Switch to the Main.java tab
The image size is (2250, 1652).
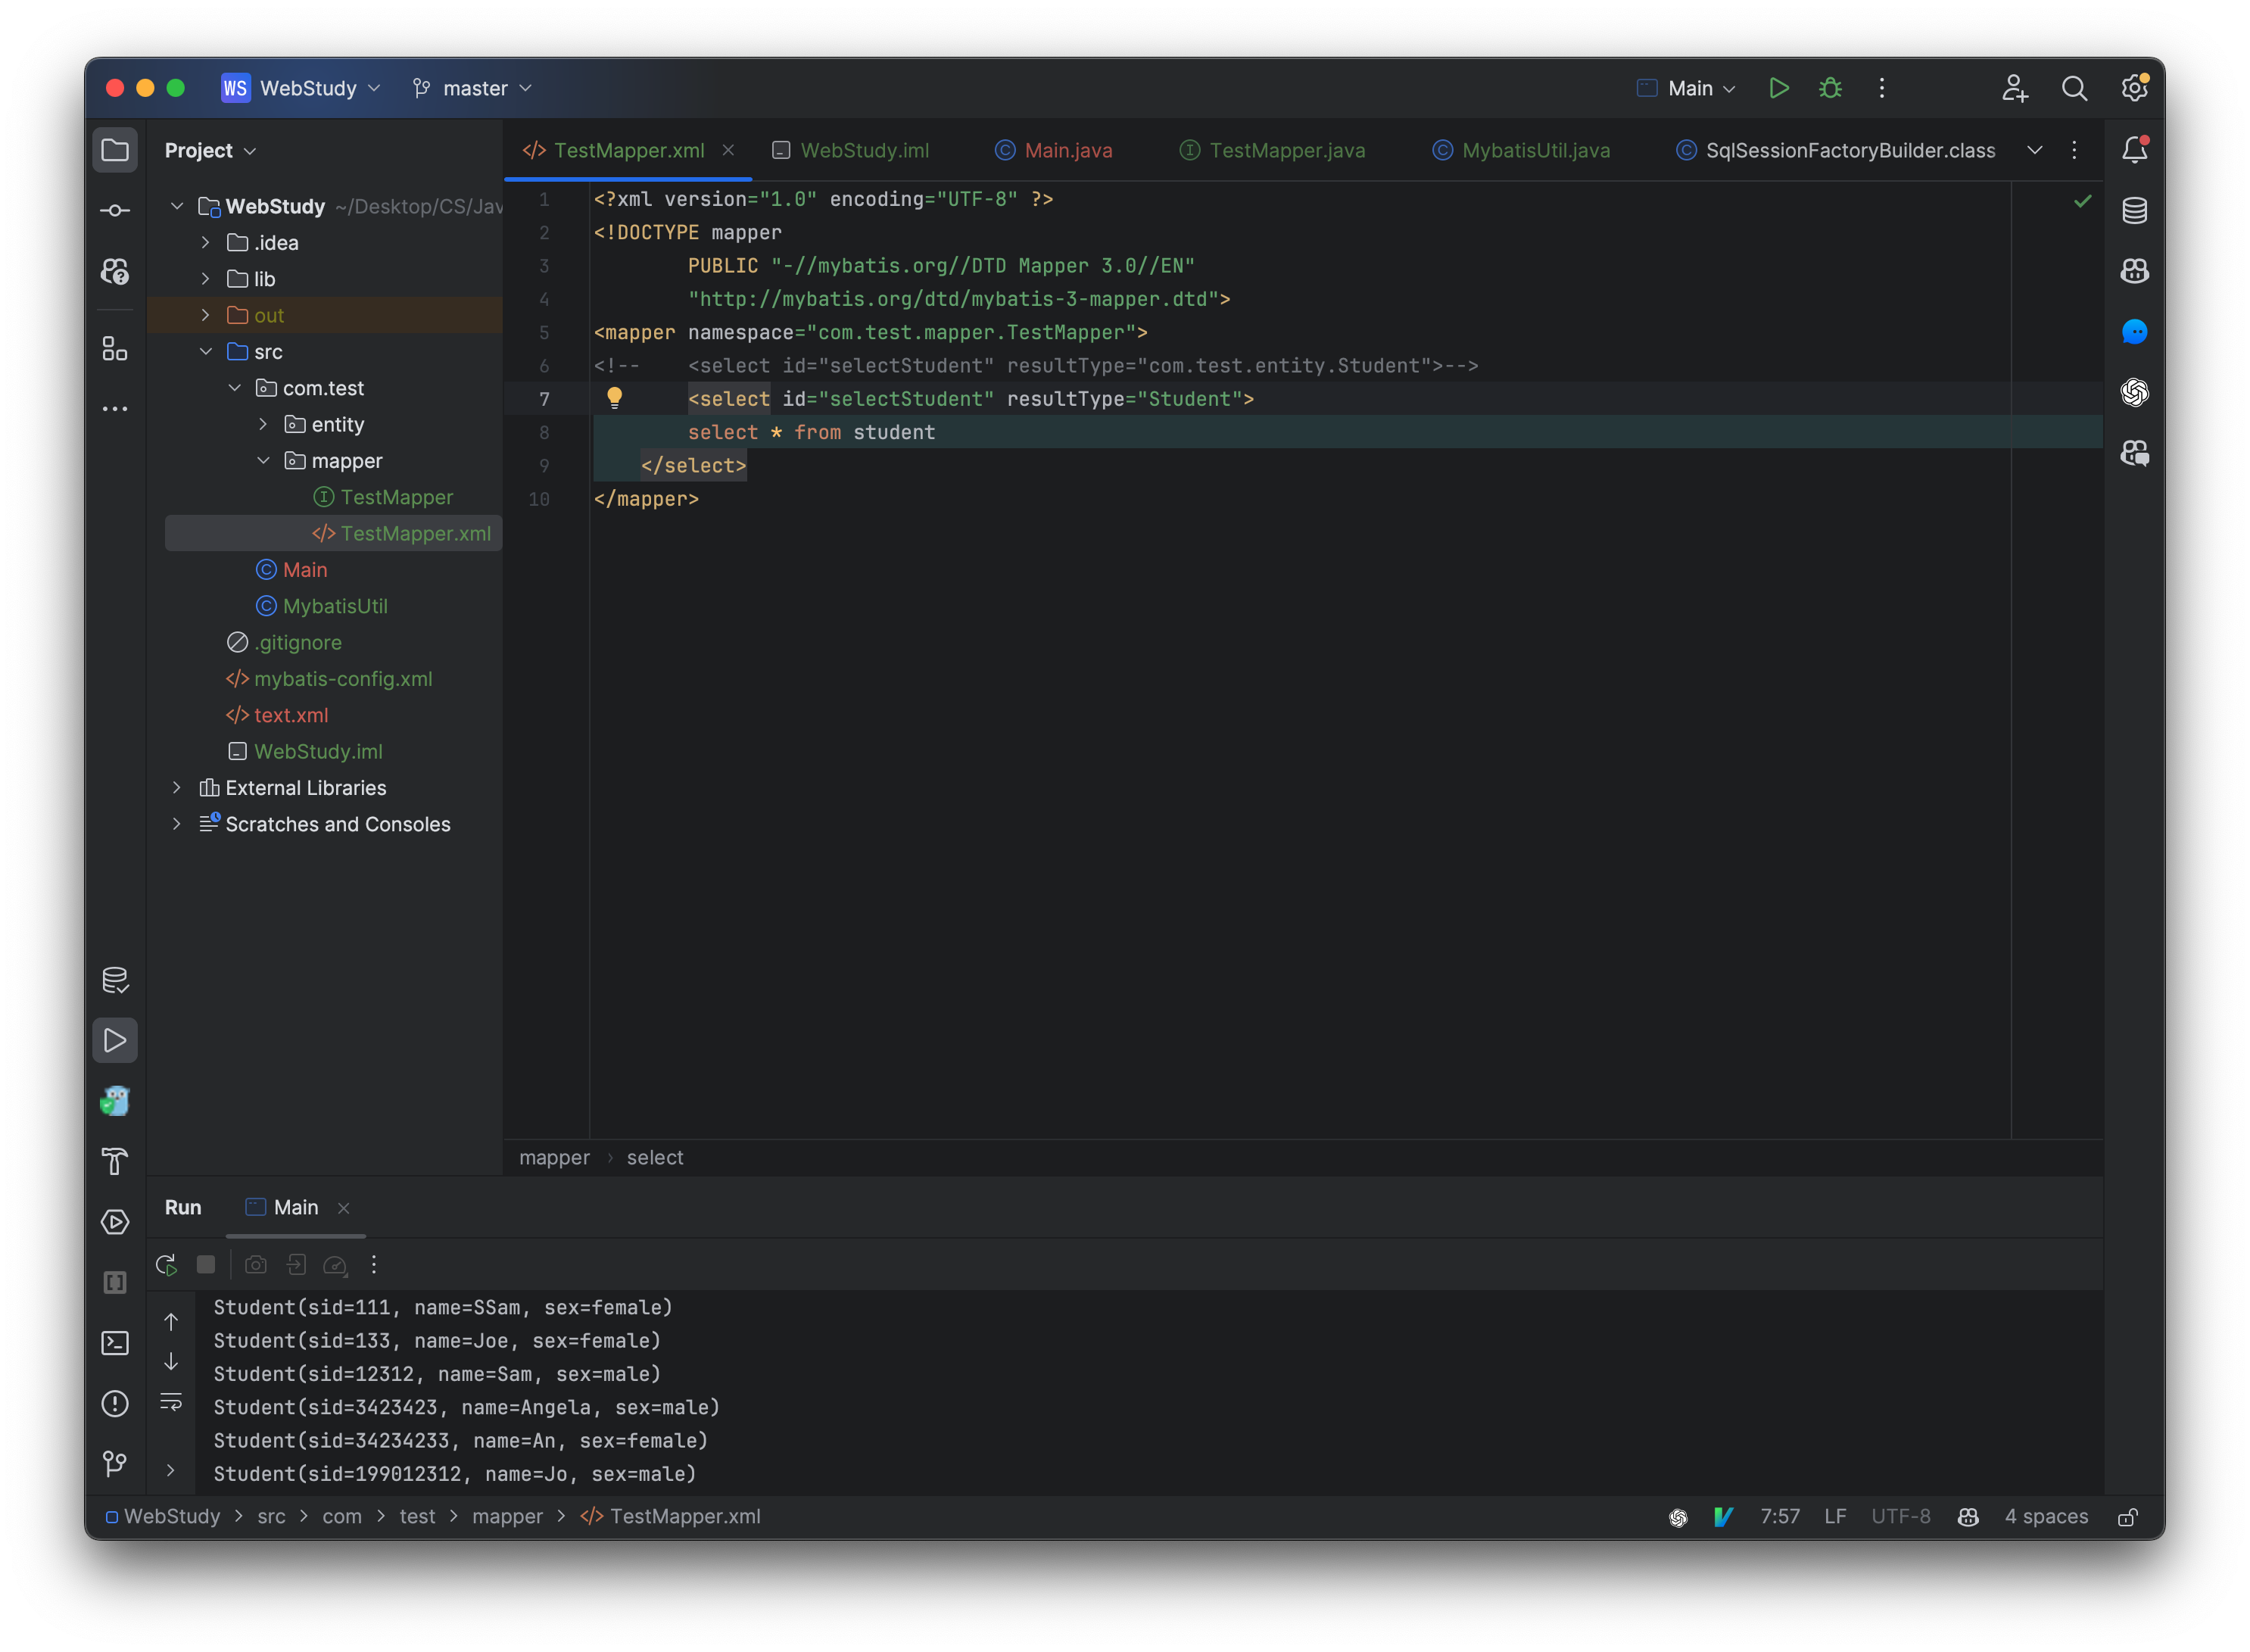tap(1067, 150)
